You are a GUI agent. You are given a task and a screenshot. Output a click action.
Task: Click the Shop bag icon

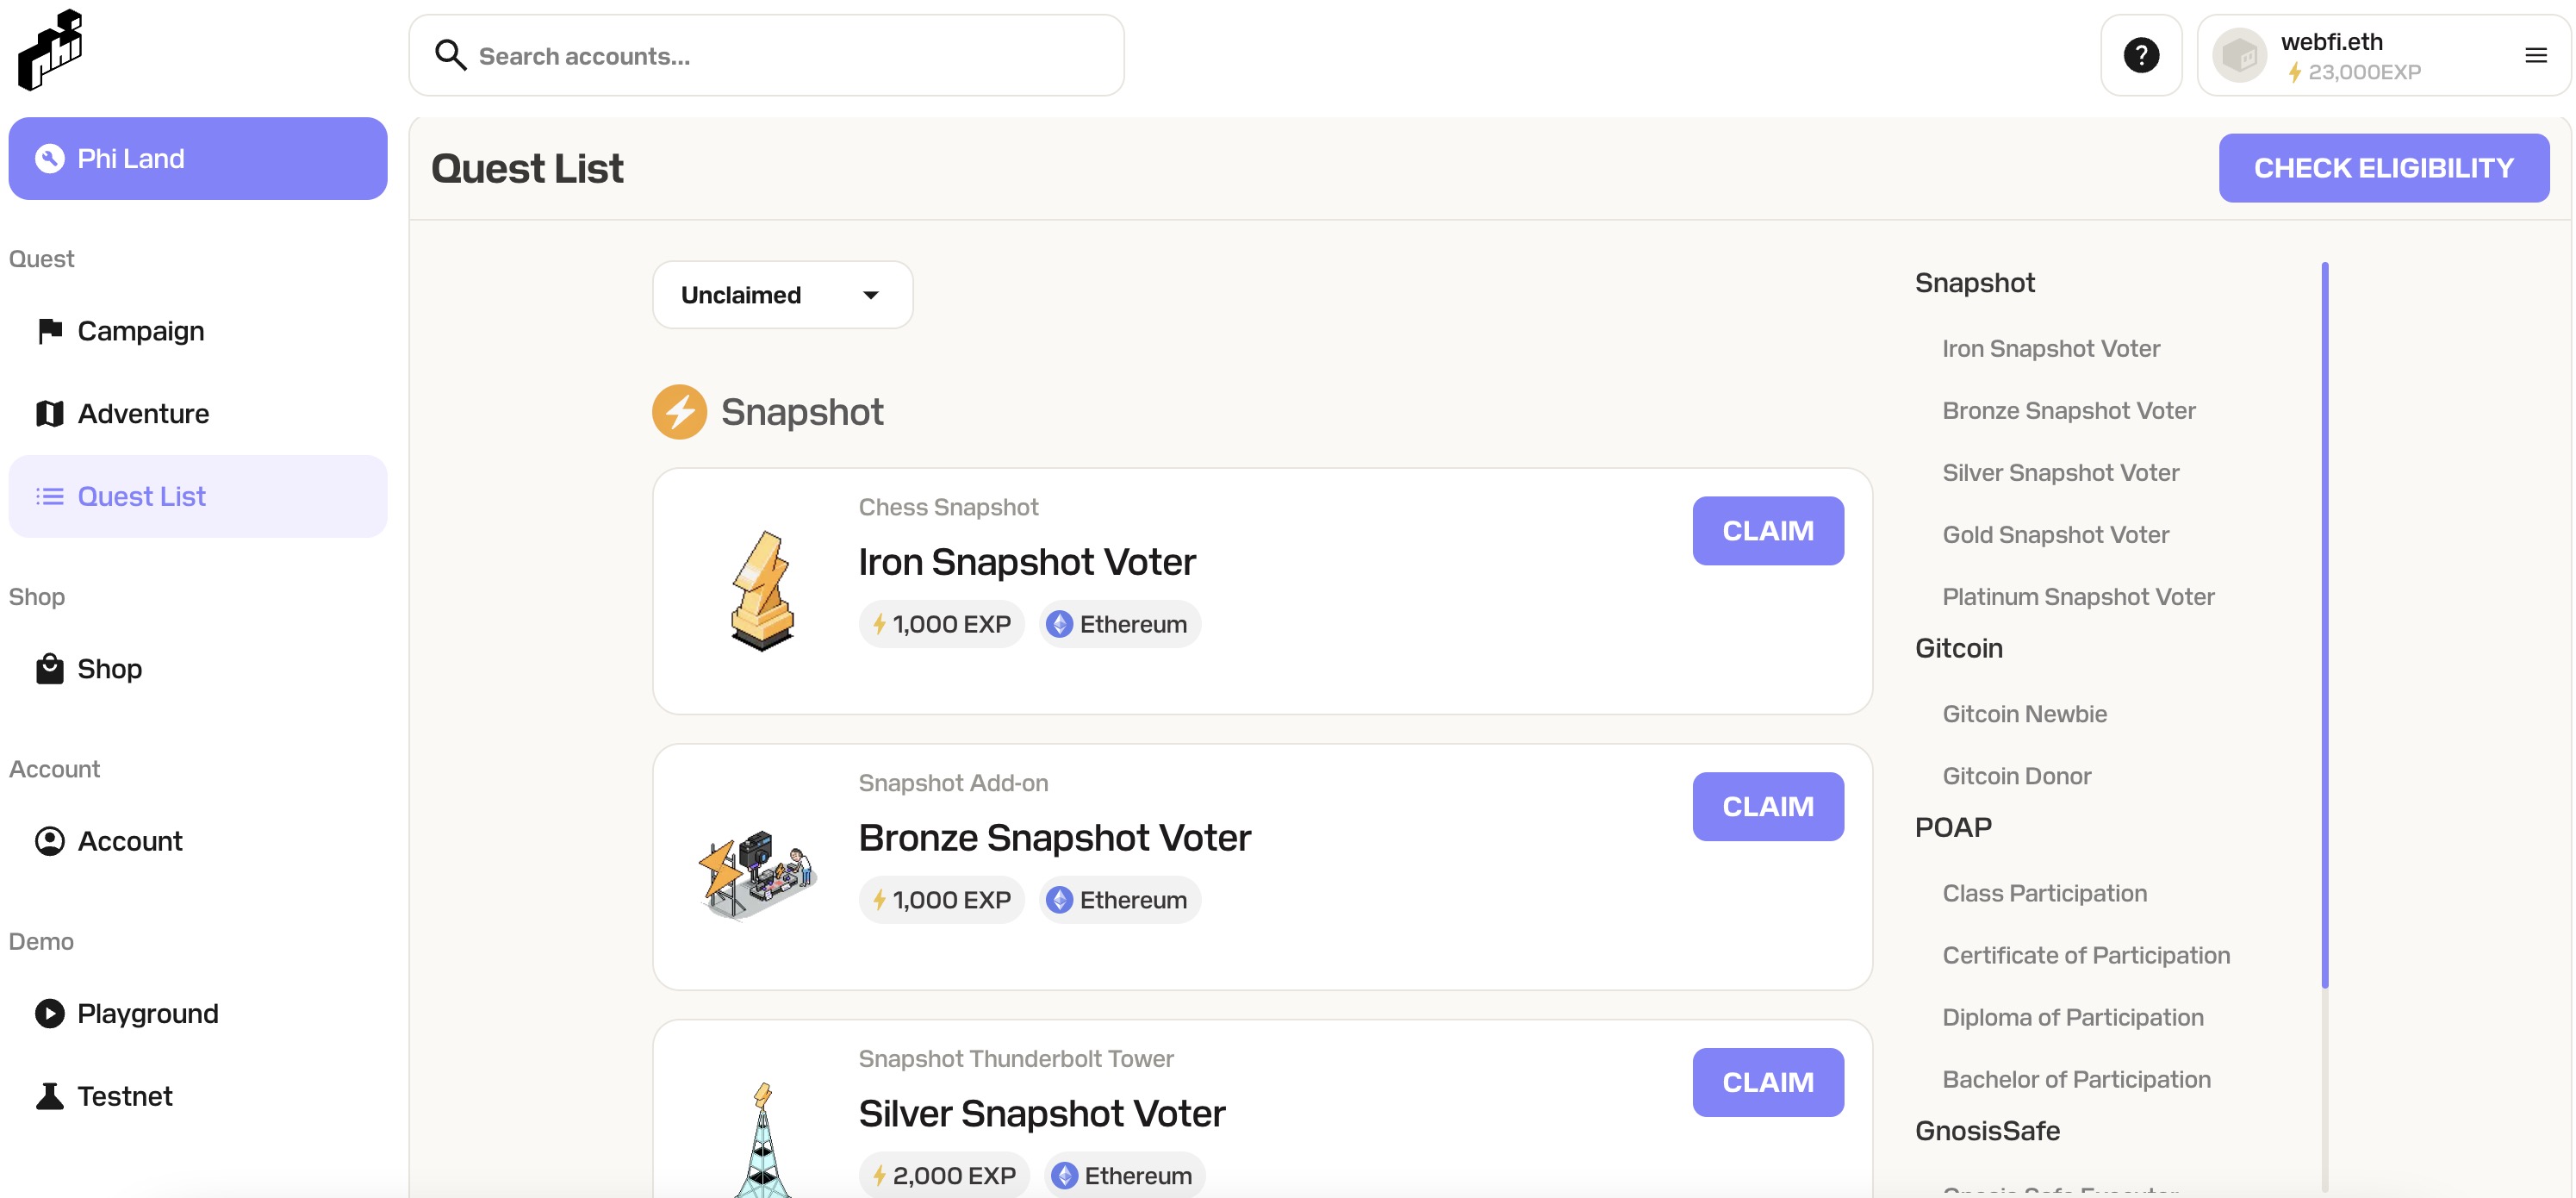coord(50,668)
